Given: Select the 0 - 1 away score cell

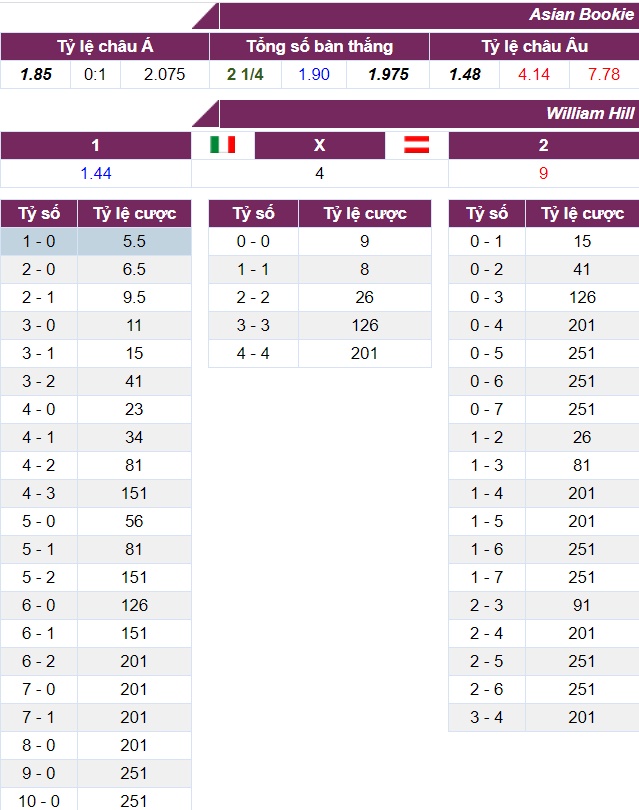Looking at the screenshot, I should click(x=487, y=241).
